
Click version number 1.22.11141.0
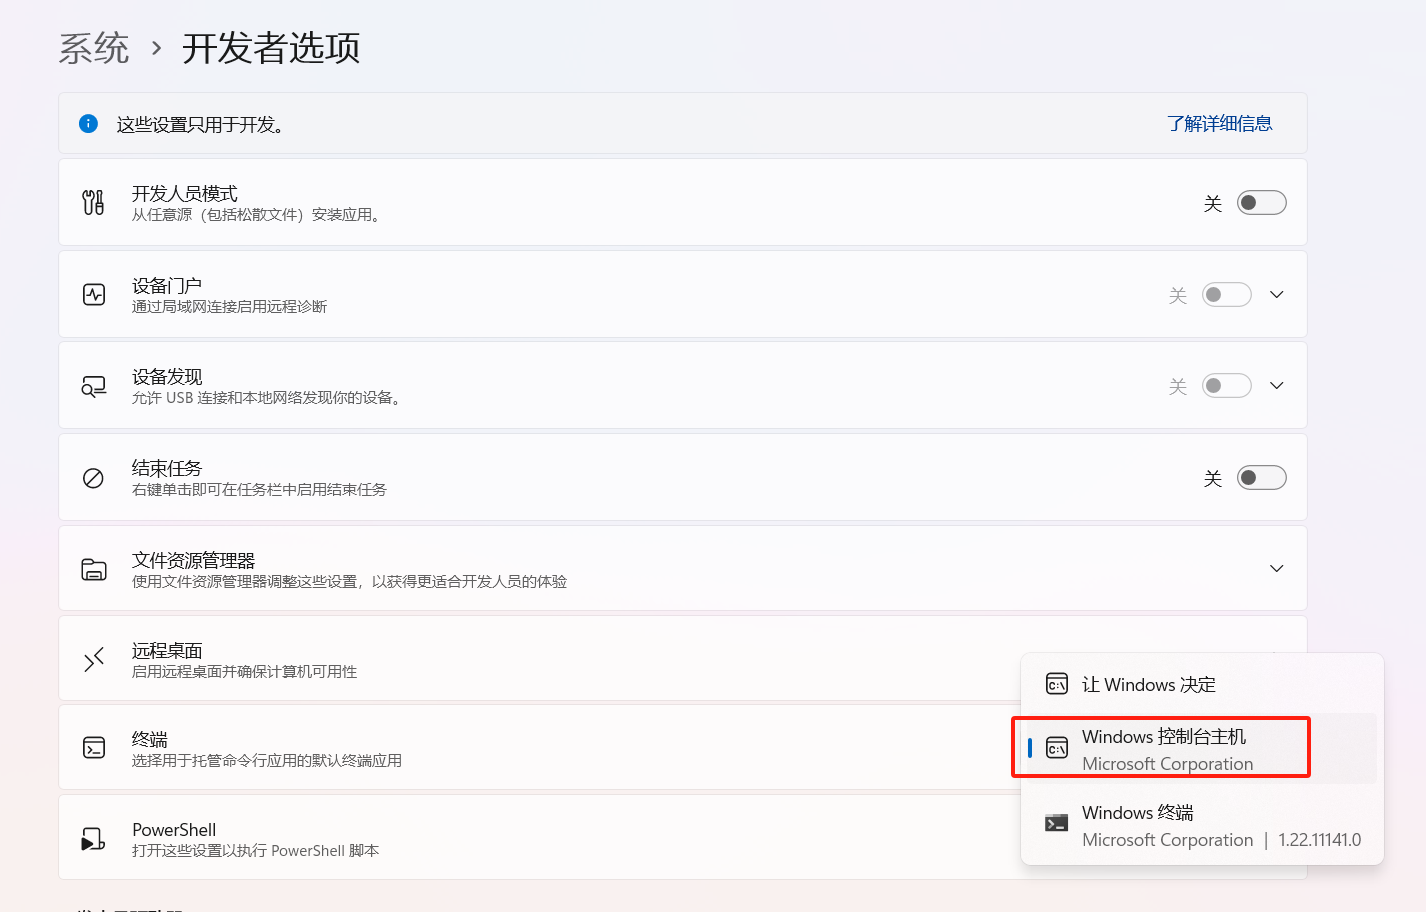pyautogui.click(x=1320, y=840)
